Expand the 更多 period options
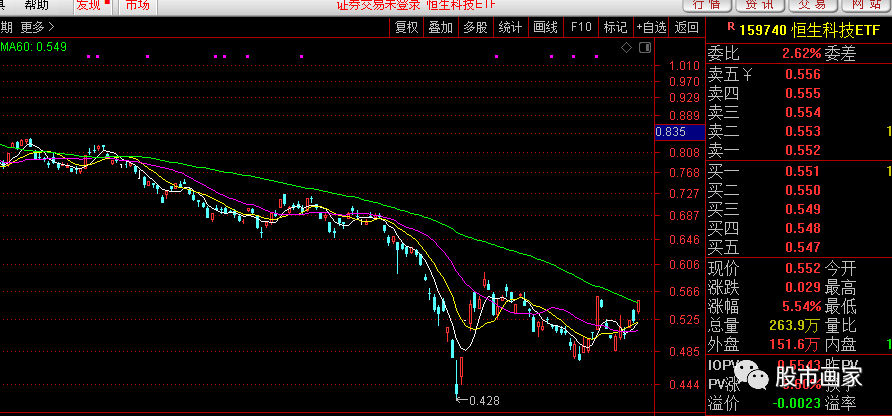 pos(38,26)
